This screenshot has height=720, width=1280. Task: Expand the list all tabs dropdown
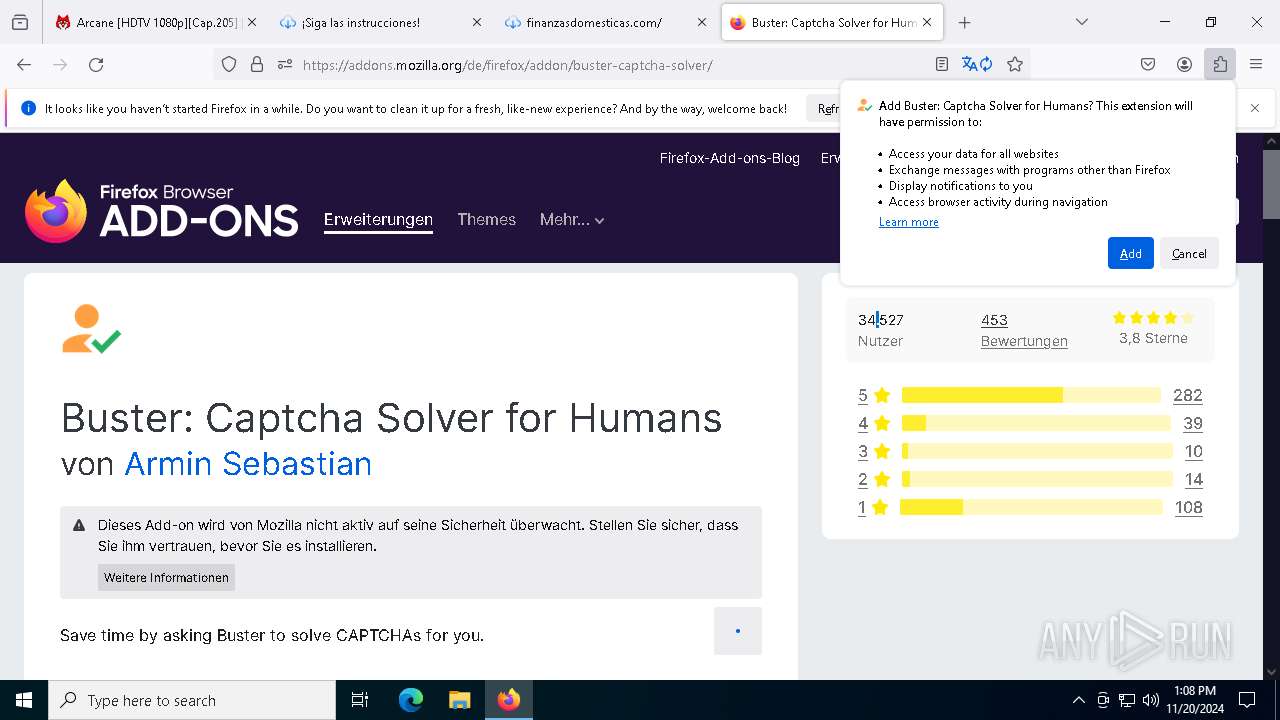point(1082,22)
